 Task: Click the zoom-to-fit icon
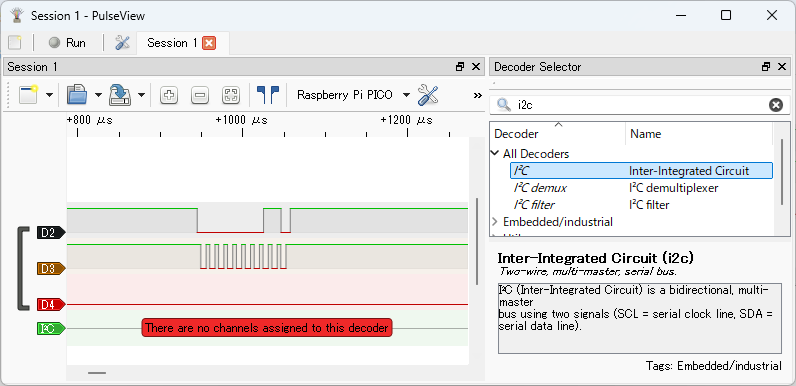tap(231, 95)
